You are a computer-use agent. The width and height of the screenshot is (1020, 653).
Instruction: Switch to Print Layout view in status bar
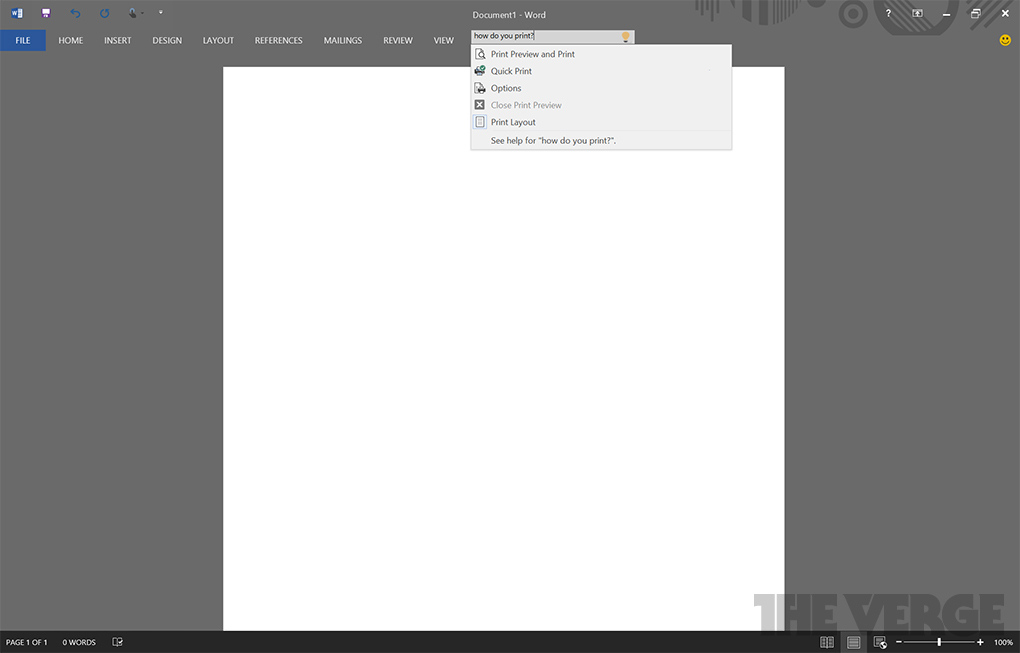pyautogui.click(x=853, y=642)
